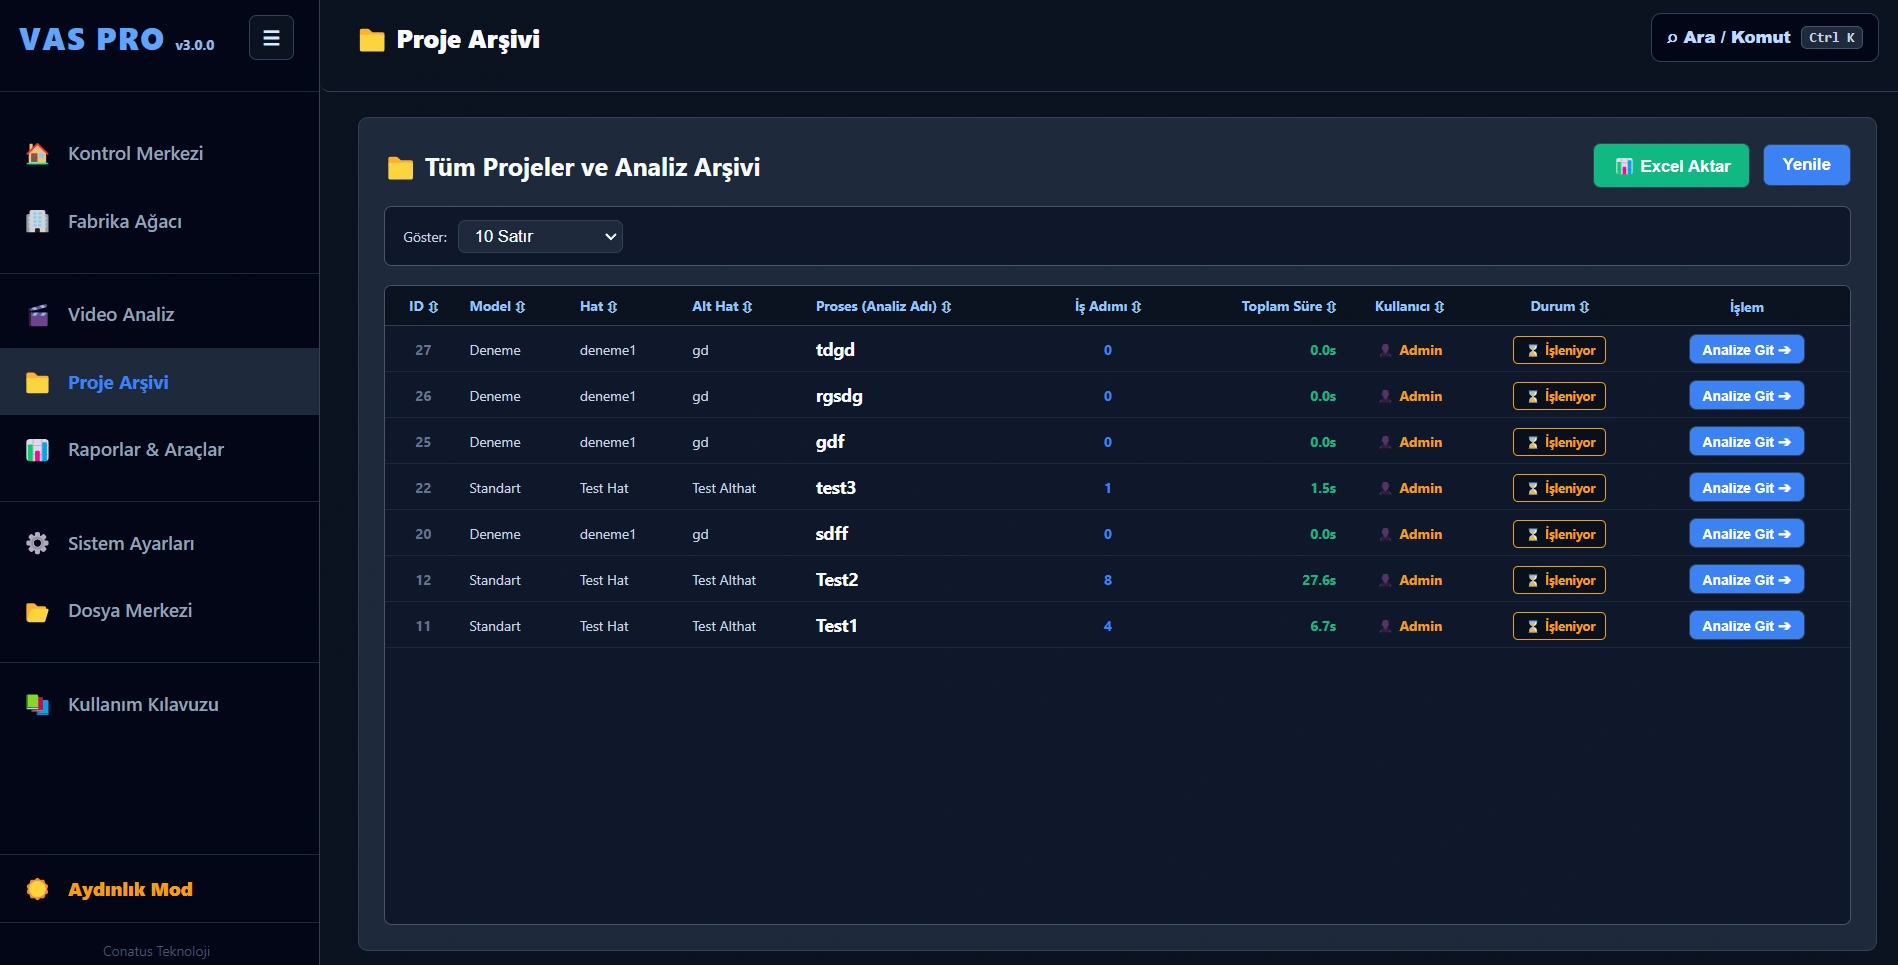Click the hamburger menu icon beside VAS PRO

(271, 38)
